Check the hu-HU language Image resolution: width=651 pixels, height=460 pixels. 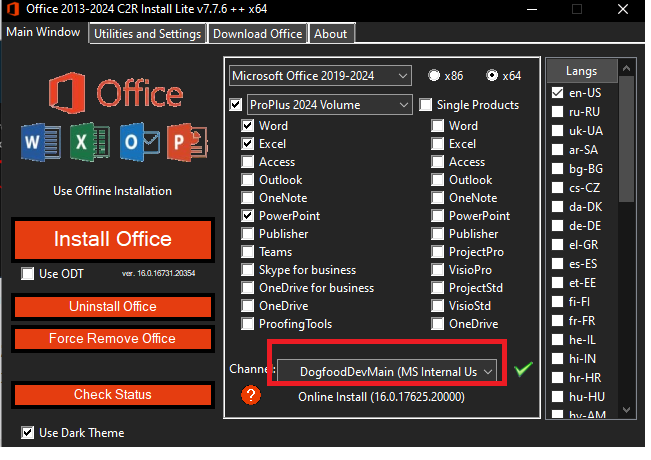(557, 397)
